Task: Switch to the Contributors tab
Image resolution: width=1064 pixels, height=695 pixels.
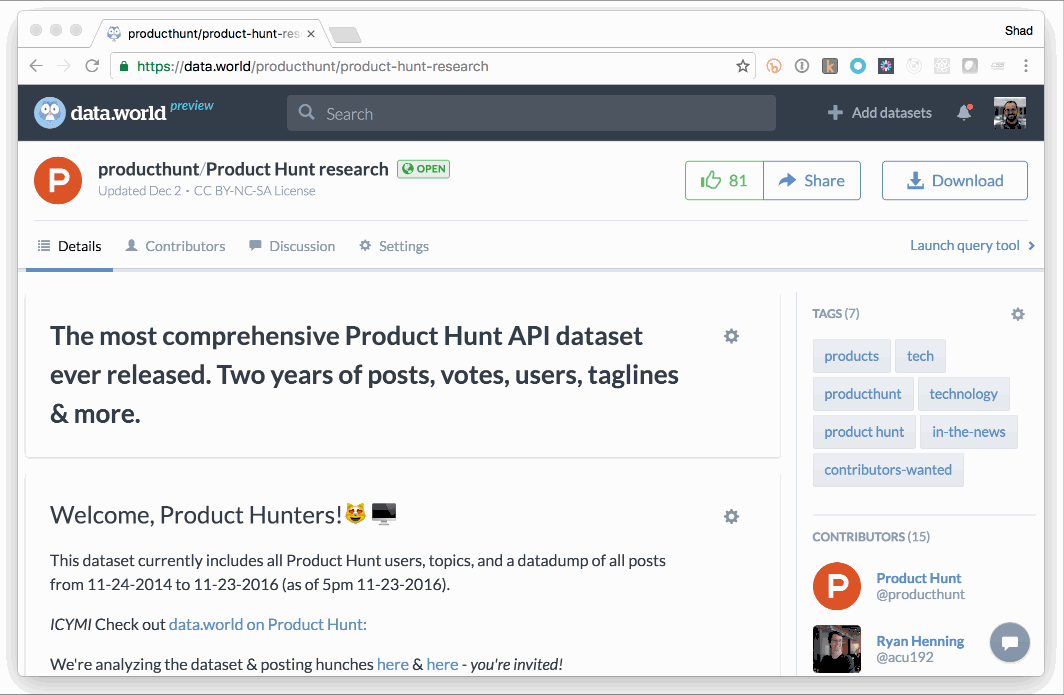Action: (x=175, y=246)
